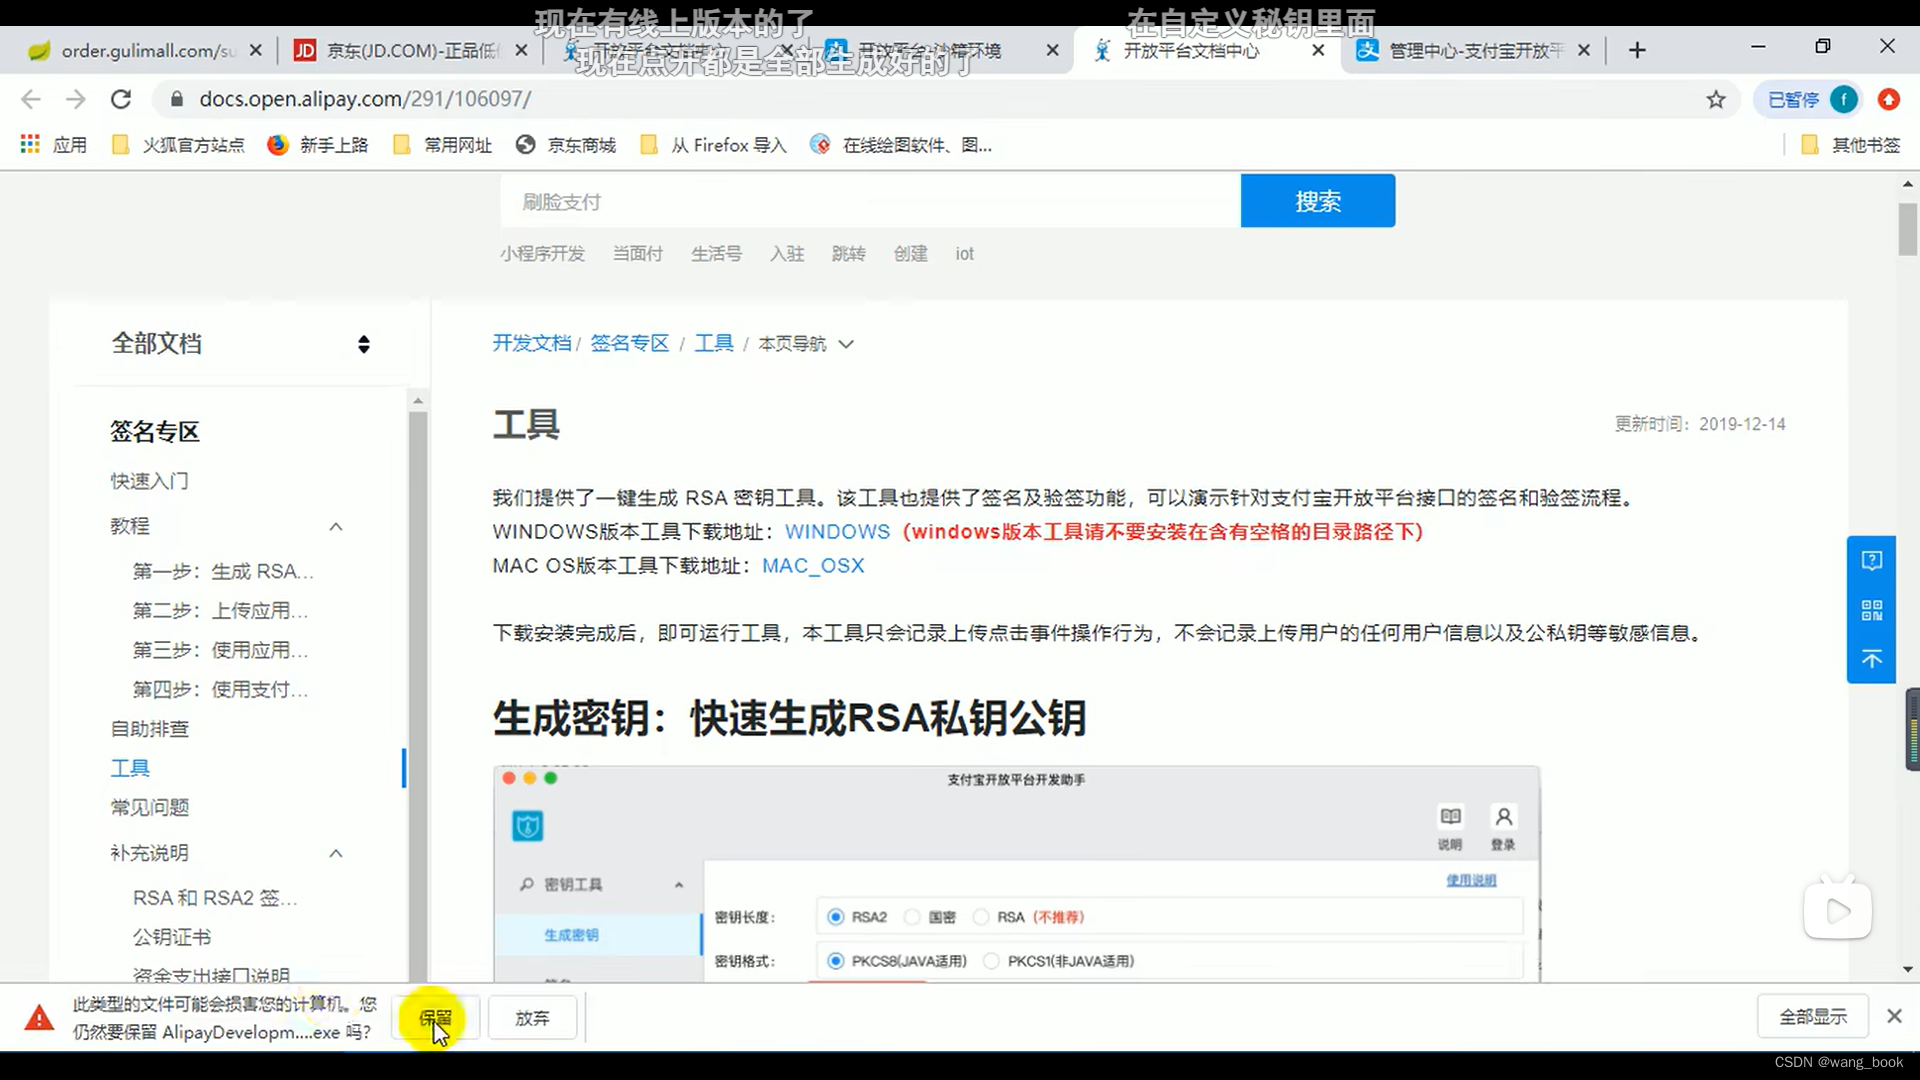Image resolution: width=1920 pixels, height=1080 pixels.
Task: Click the site lock icon in address bar
Action: (177, 99)
